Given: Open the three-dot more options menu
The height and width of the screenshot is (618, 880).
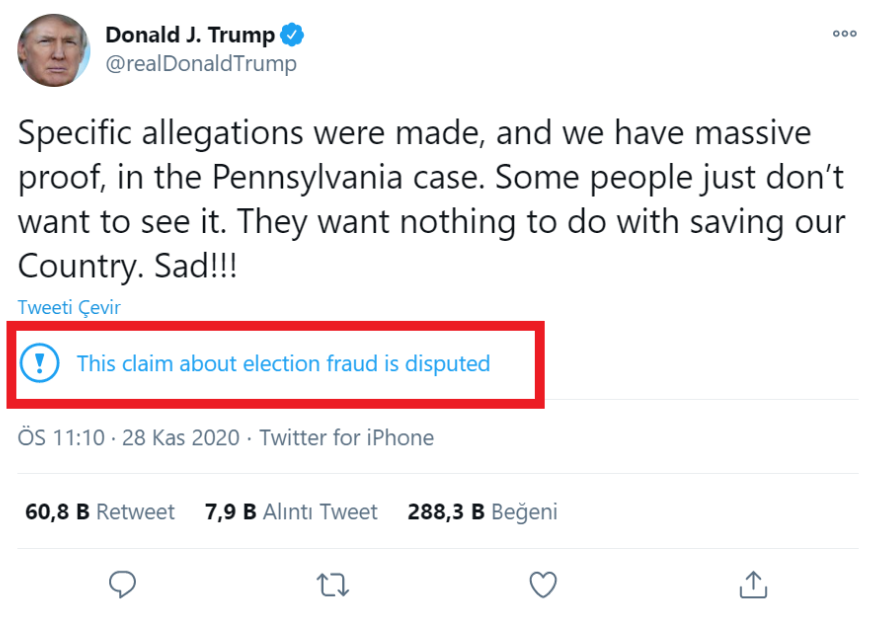Looking at the screenshot, I should coord(844,34).
